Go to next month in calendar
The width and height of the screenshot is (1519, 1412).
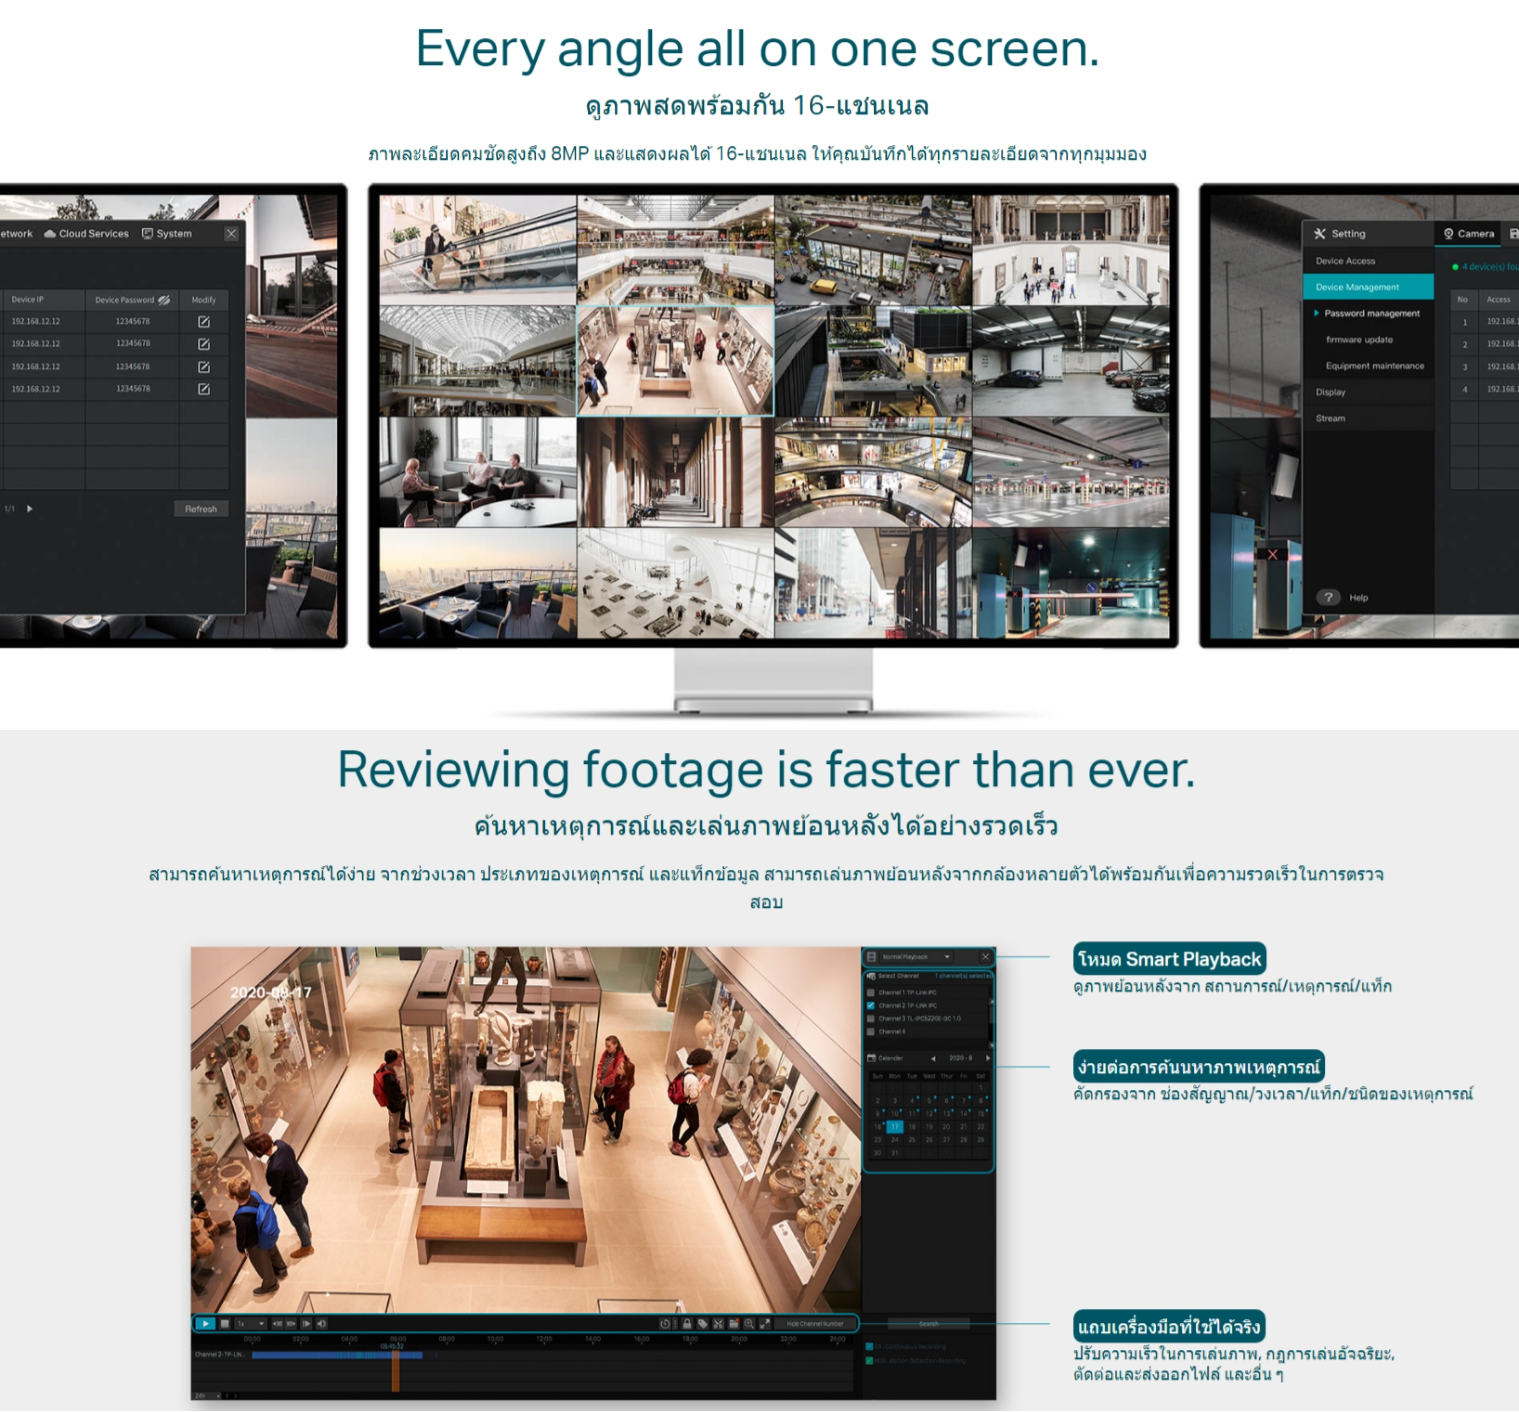tap(988, 1058)
